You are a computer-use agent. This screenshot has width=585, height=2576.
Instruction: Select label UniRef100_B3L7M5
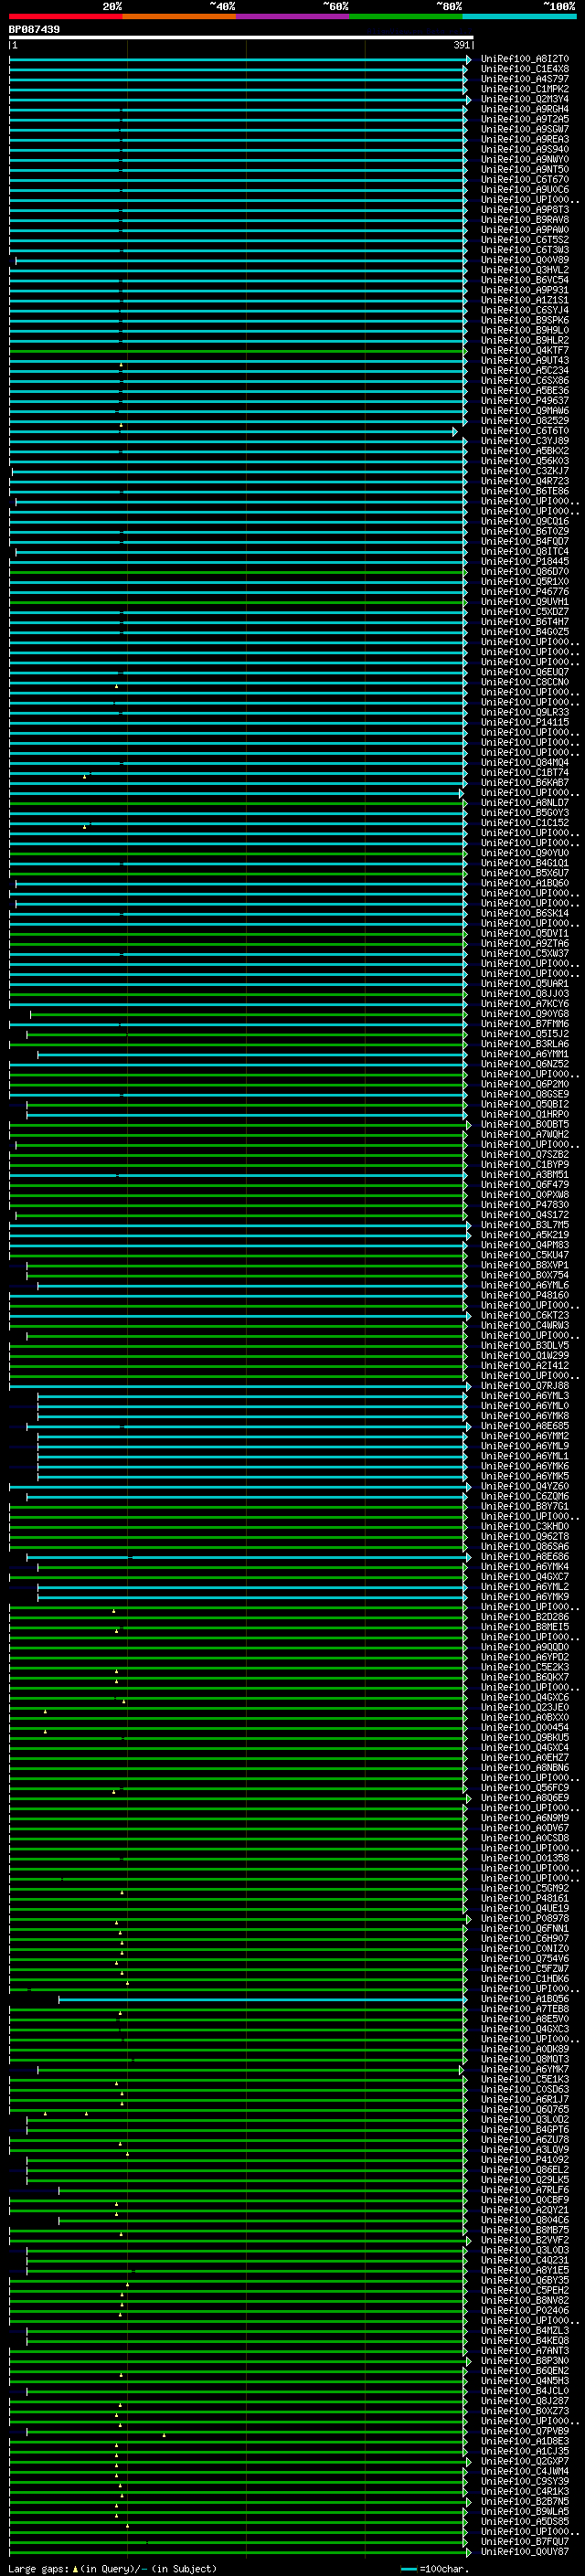coord(525,1225)
